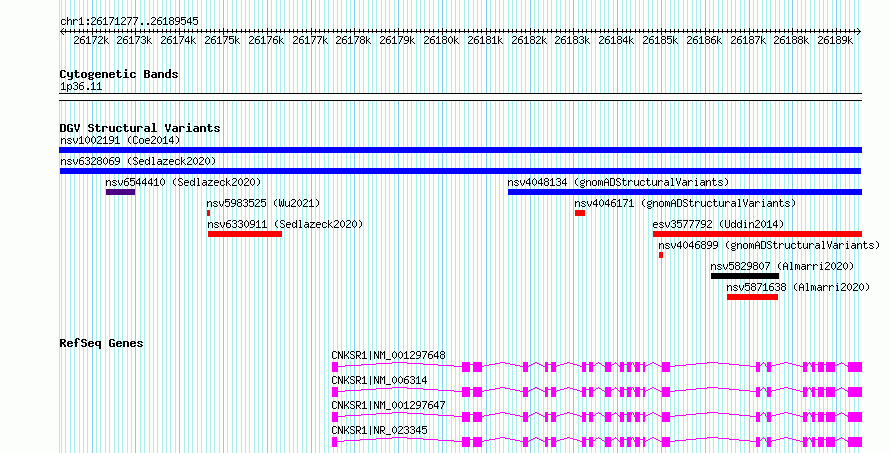890x453 pixels.
Task: Click the RefSeq Genes track title
Action: 101,343
